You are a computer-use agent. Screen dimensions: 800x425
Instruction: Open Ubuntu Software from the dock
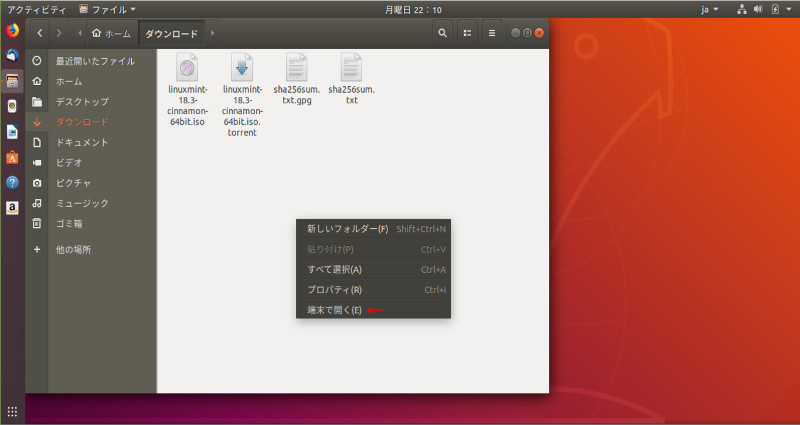pos(12,157)
